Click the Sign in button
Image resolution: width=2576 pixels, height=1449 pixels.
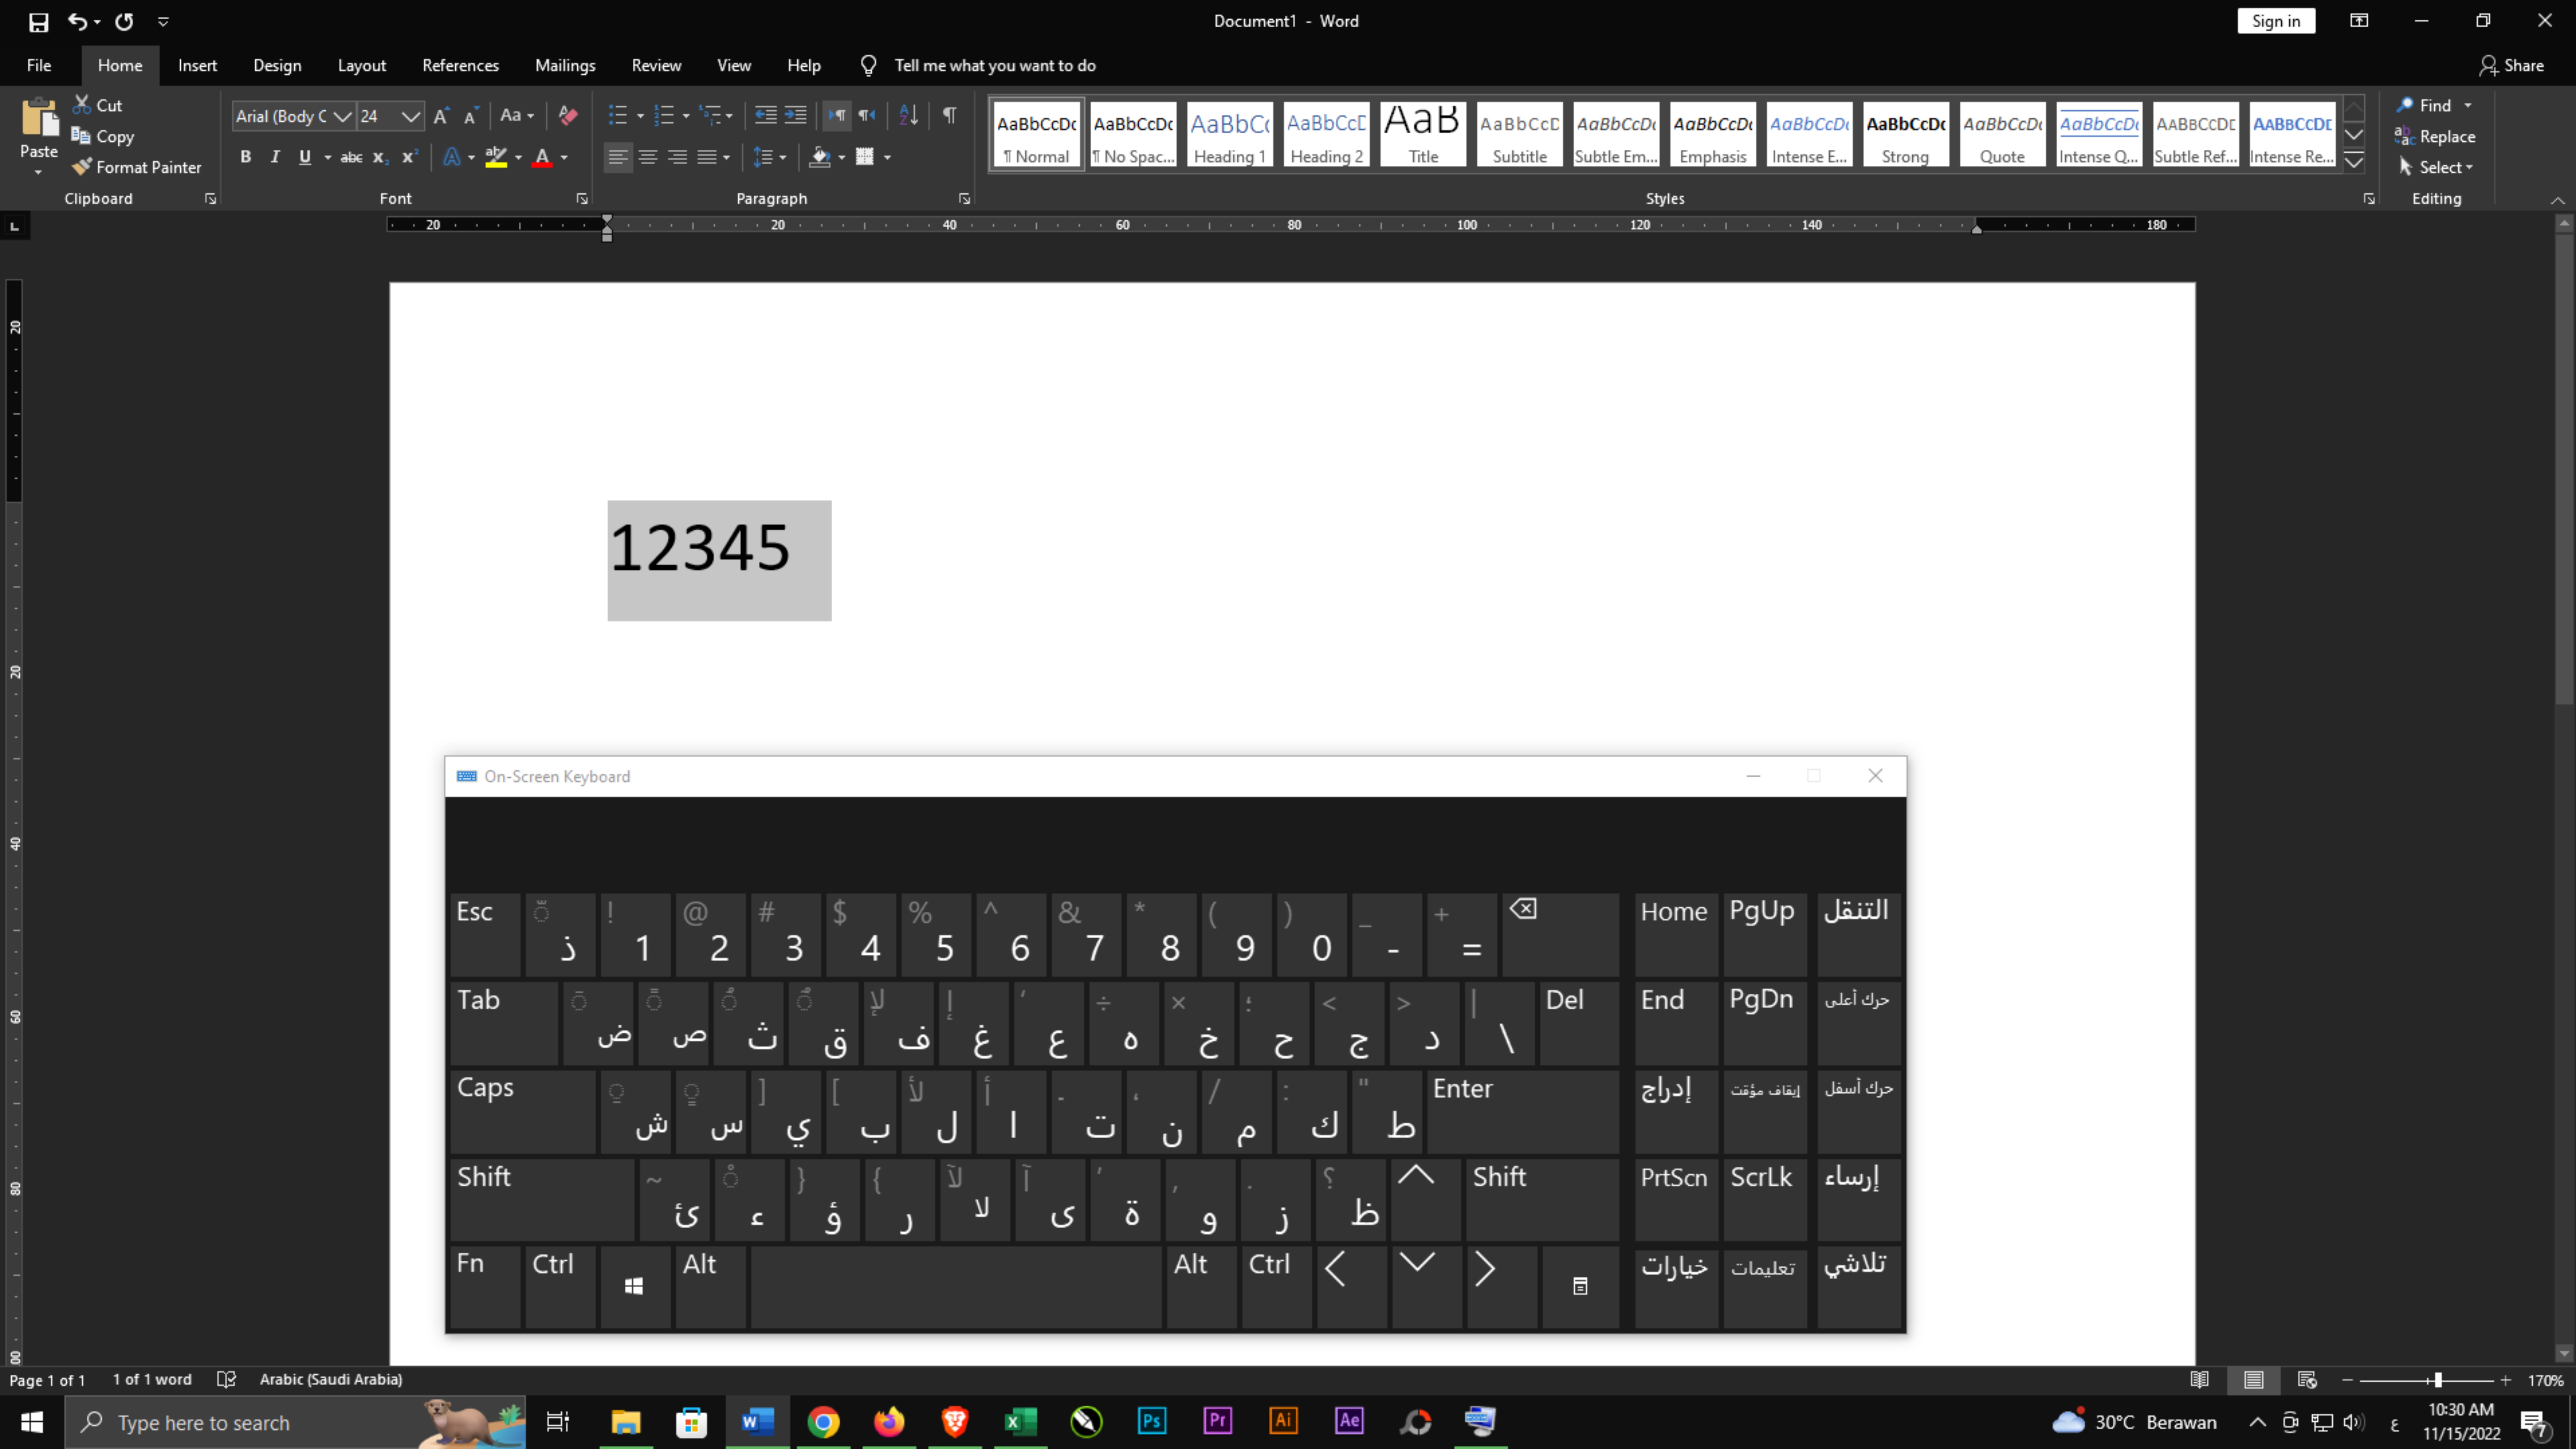(x=2275, y=21)
